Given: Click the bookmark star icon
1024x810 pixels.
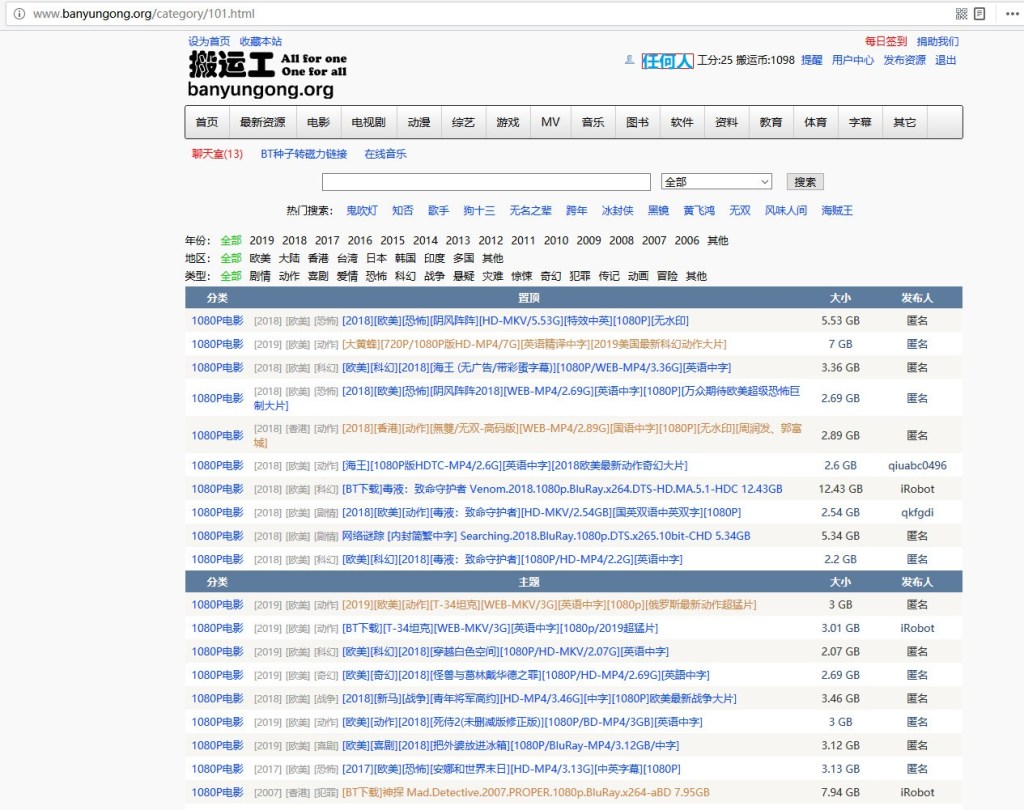Looking at the screenshot, I should [1005, 14].
